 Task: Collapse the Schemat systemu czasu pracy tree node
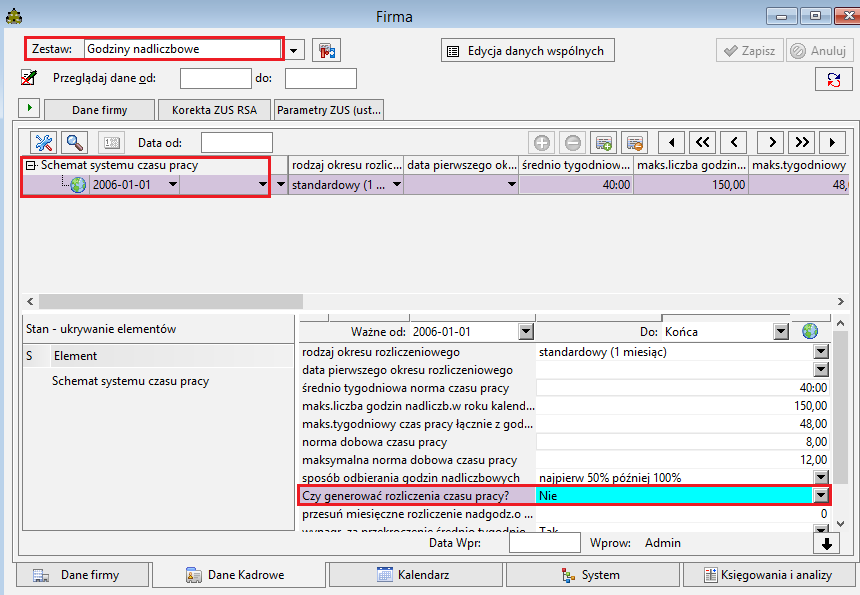(31, 165)
